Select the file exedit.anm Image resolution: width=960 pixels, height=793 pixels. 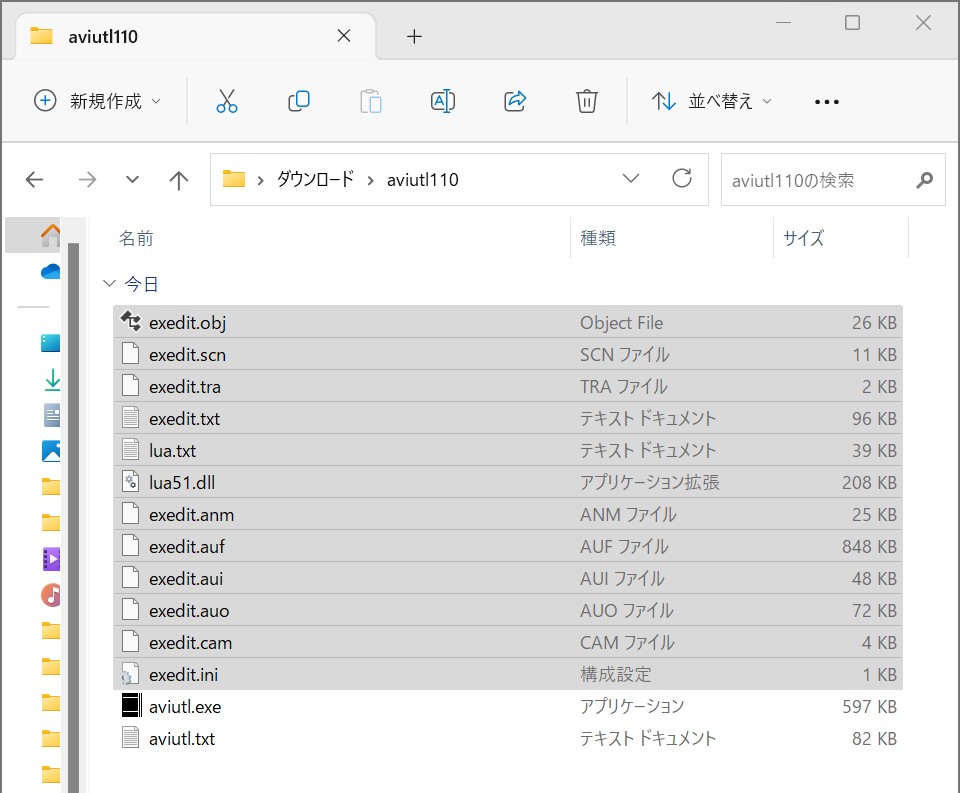click(508, 514)
